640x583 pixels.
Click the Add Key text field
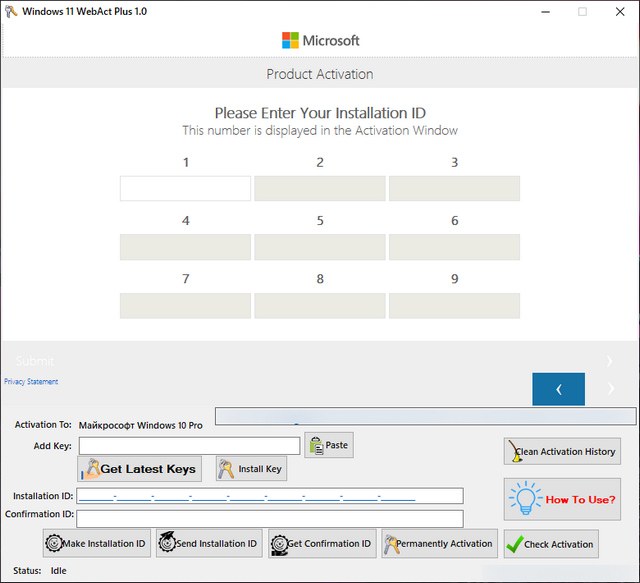pos(189,446)
